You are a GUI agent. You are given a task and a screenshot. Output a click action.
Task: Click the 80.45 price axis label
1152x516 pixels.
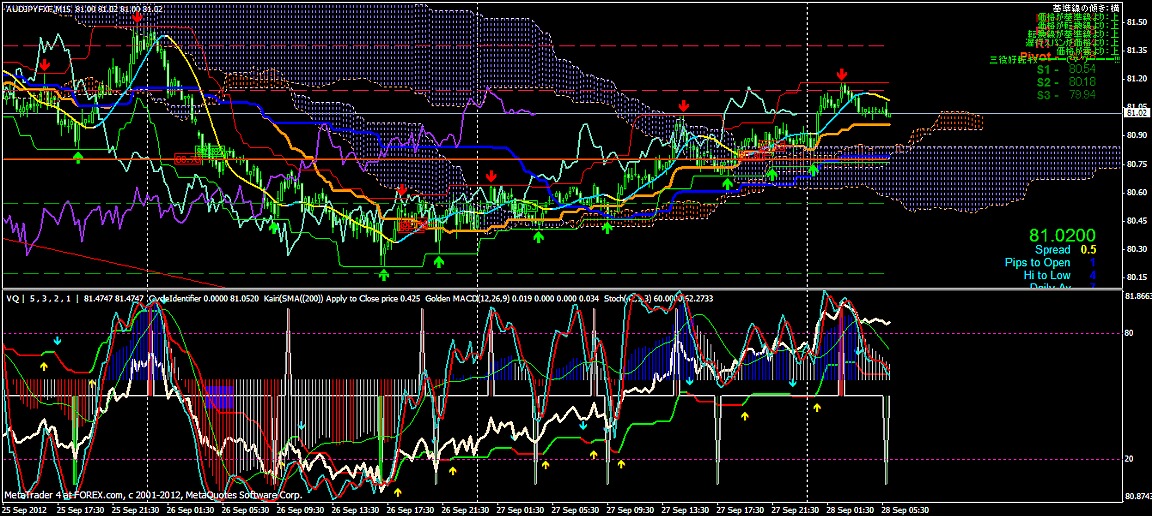coord(1137,221)
